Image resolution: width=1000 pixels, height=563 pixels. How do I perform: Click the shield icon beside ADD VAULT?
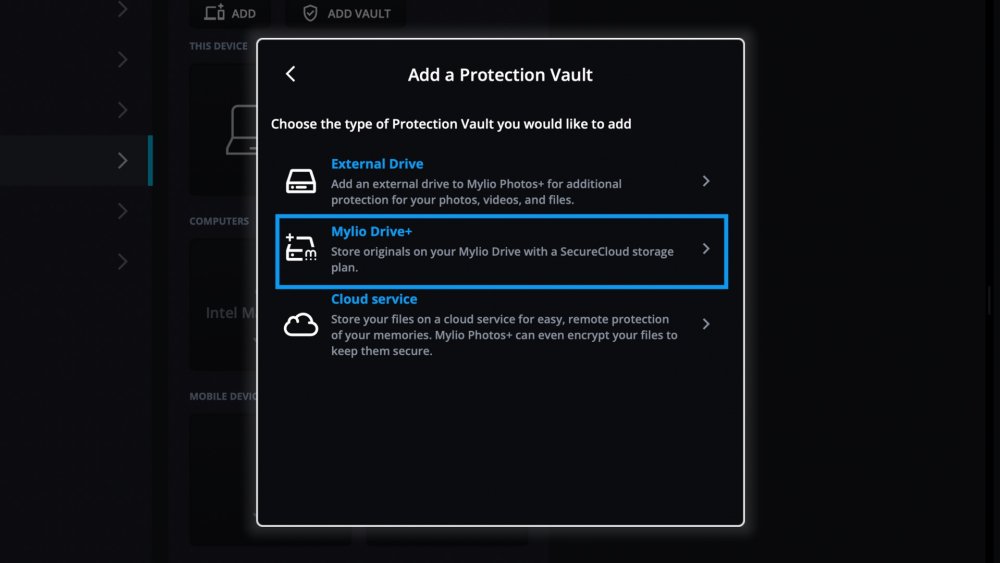[310, 13]
